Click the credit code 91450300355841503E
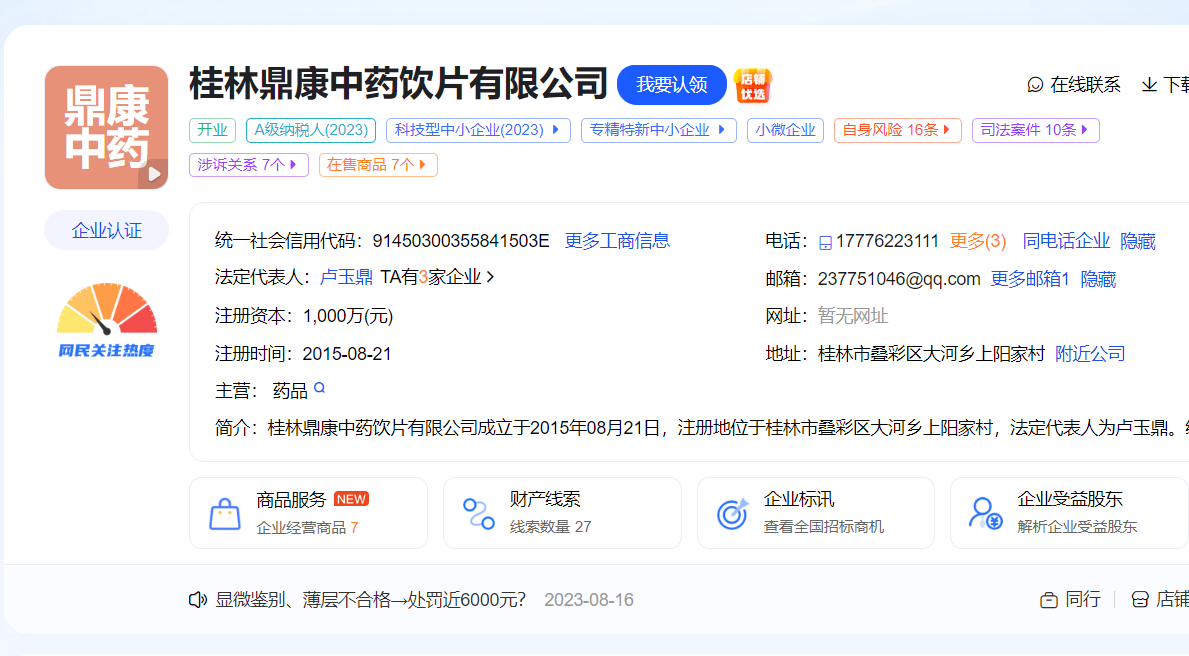Image resolution: width=1189 pixels, height=656 pixels. point(460,241)
